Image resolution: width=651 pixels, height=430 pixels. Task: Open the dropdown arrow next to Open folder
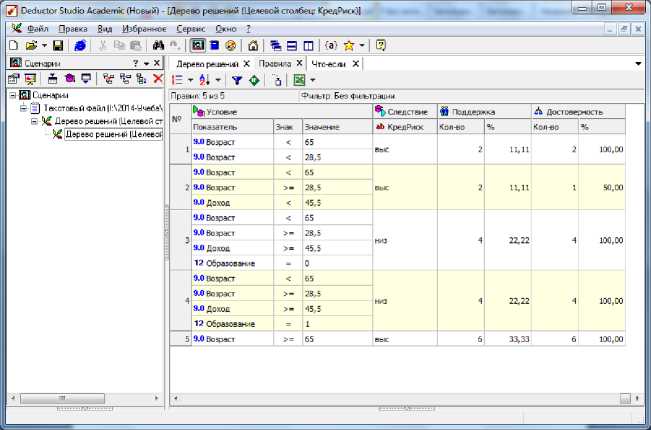pos(44,46)
